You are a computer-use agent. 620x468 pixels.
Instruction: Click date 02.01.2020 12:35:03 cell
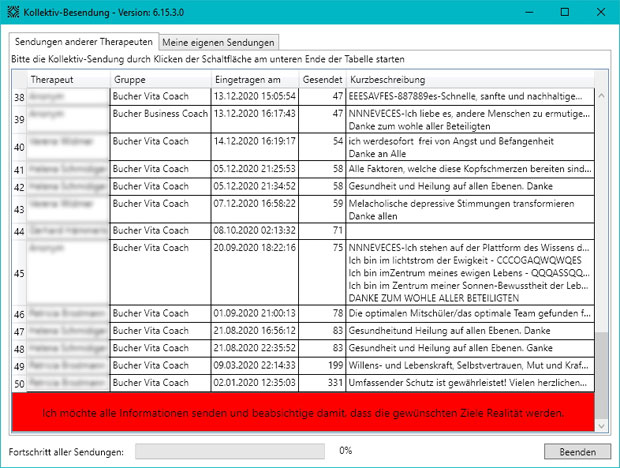(x=255, y=383)
